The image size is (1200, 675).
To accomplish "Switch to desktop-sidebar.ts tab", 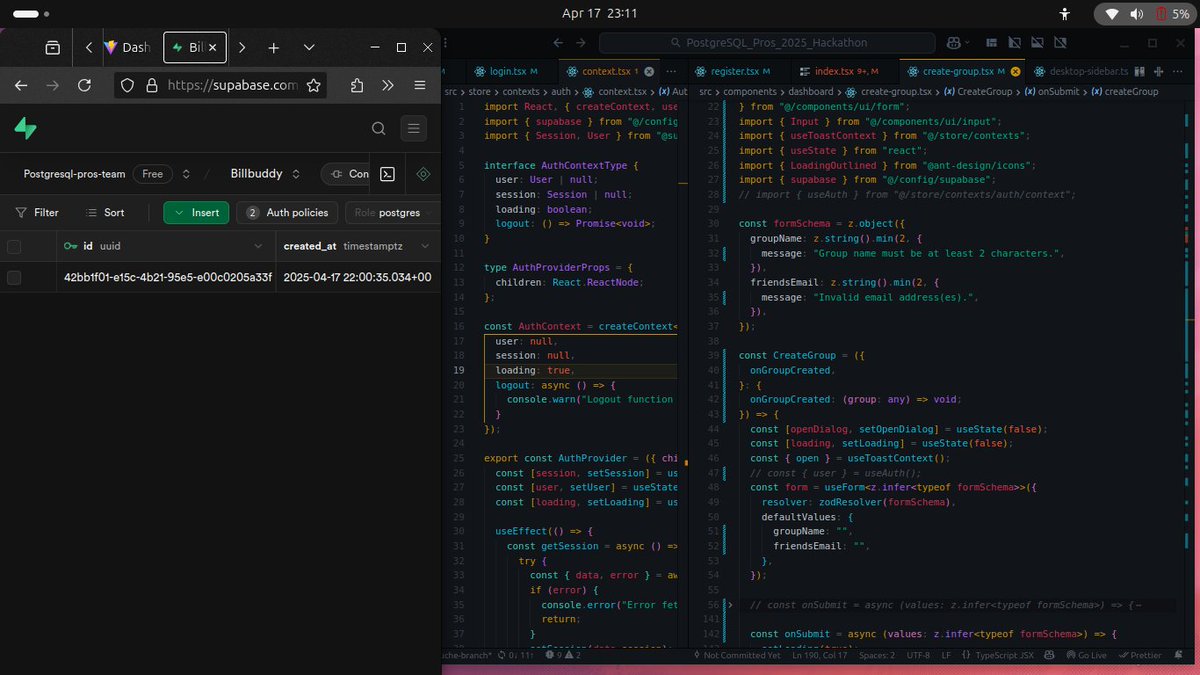I will [1082, 72].
